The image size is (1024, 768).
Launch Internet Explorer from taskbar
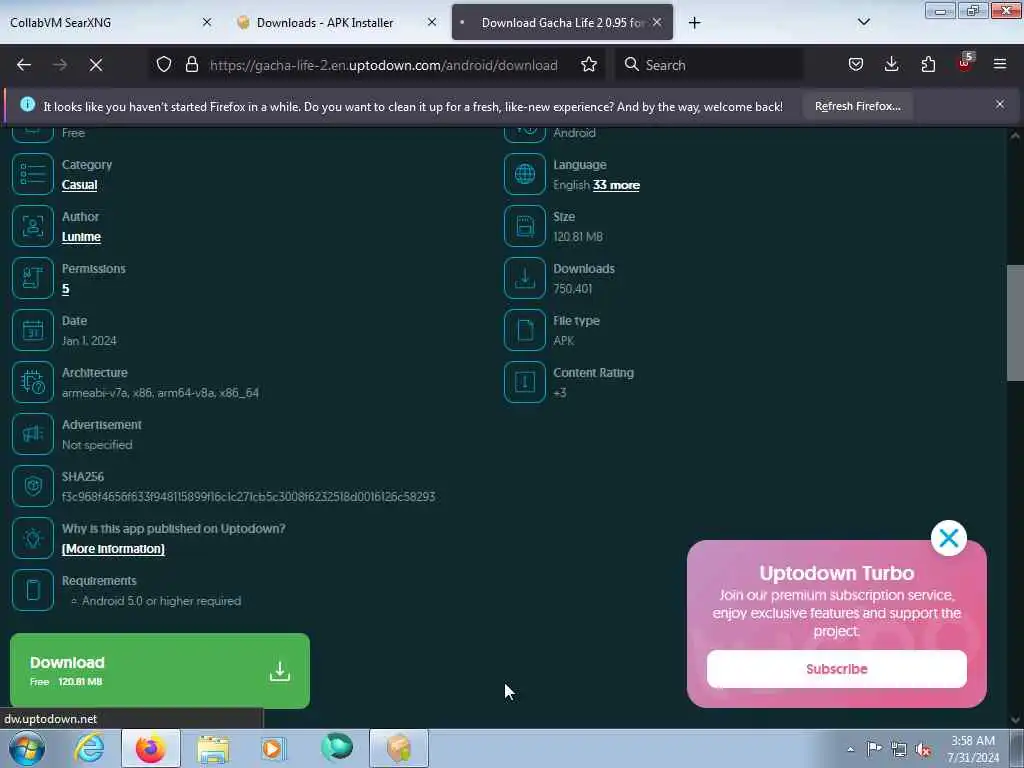89,748
